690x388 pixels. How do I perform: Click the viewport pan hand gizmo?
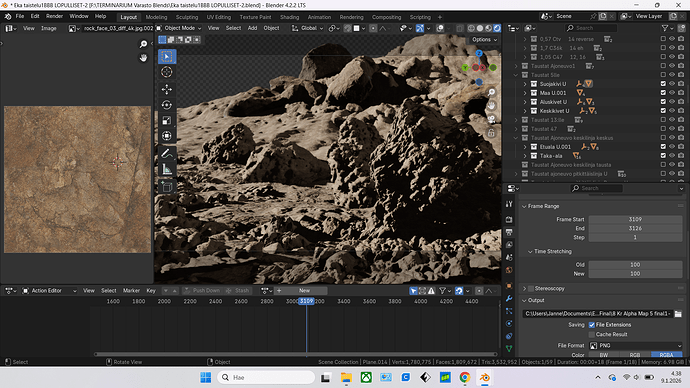pos(491,106)
